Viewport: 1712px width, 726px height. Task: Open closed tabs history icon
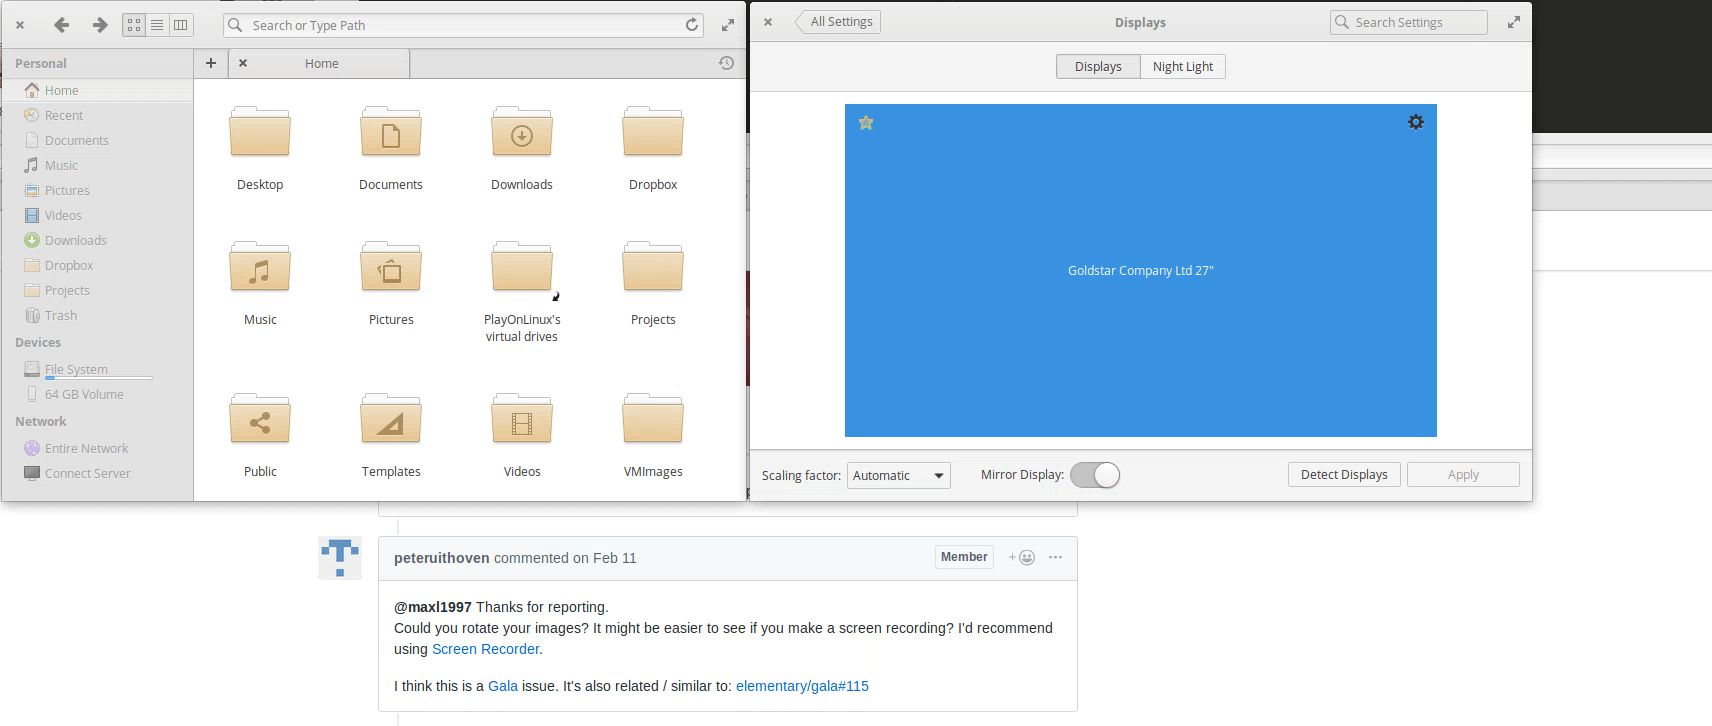coord(727,63)
